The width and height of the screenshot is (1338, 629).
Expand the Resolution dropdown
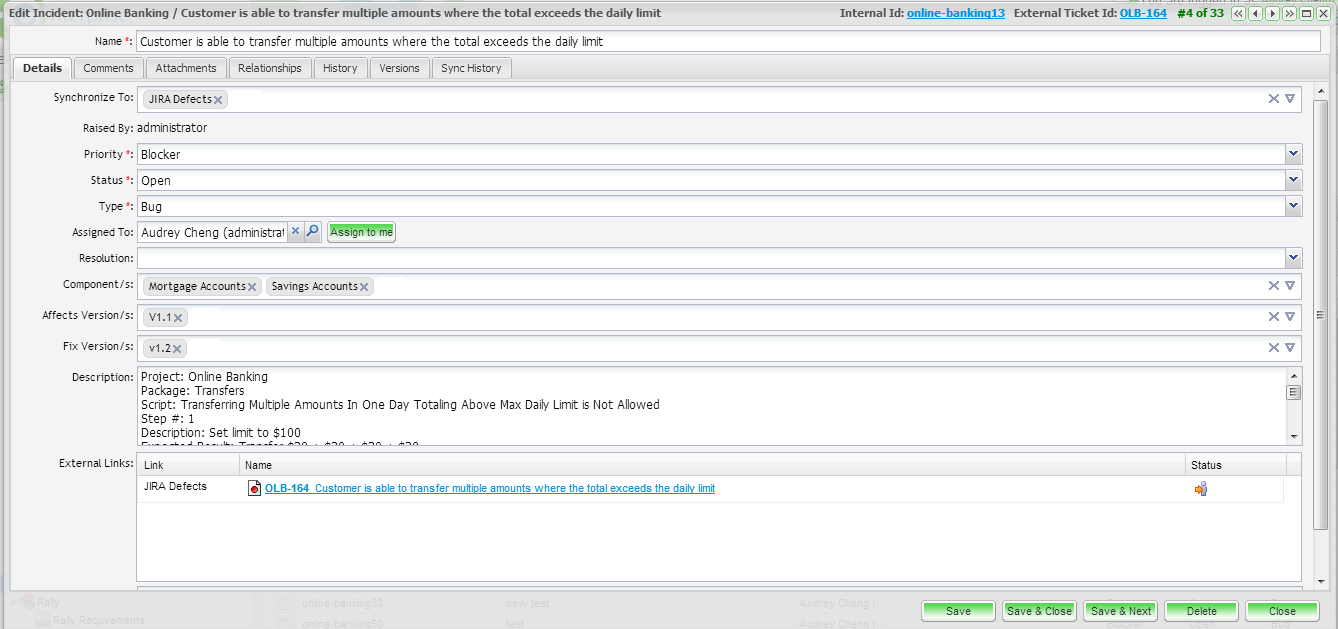pos(1293,258)
